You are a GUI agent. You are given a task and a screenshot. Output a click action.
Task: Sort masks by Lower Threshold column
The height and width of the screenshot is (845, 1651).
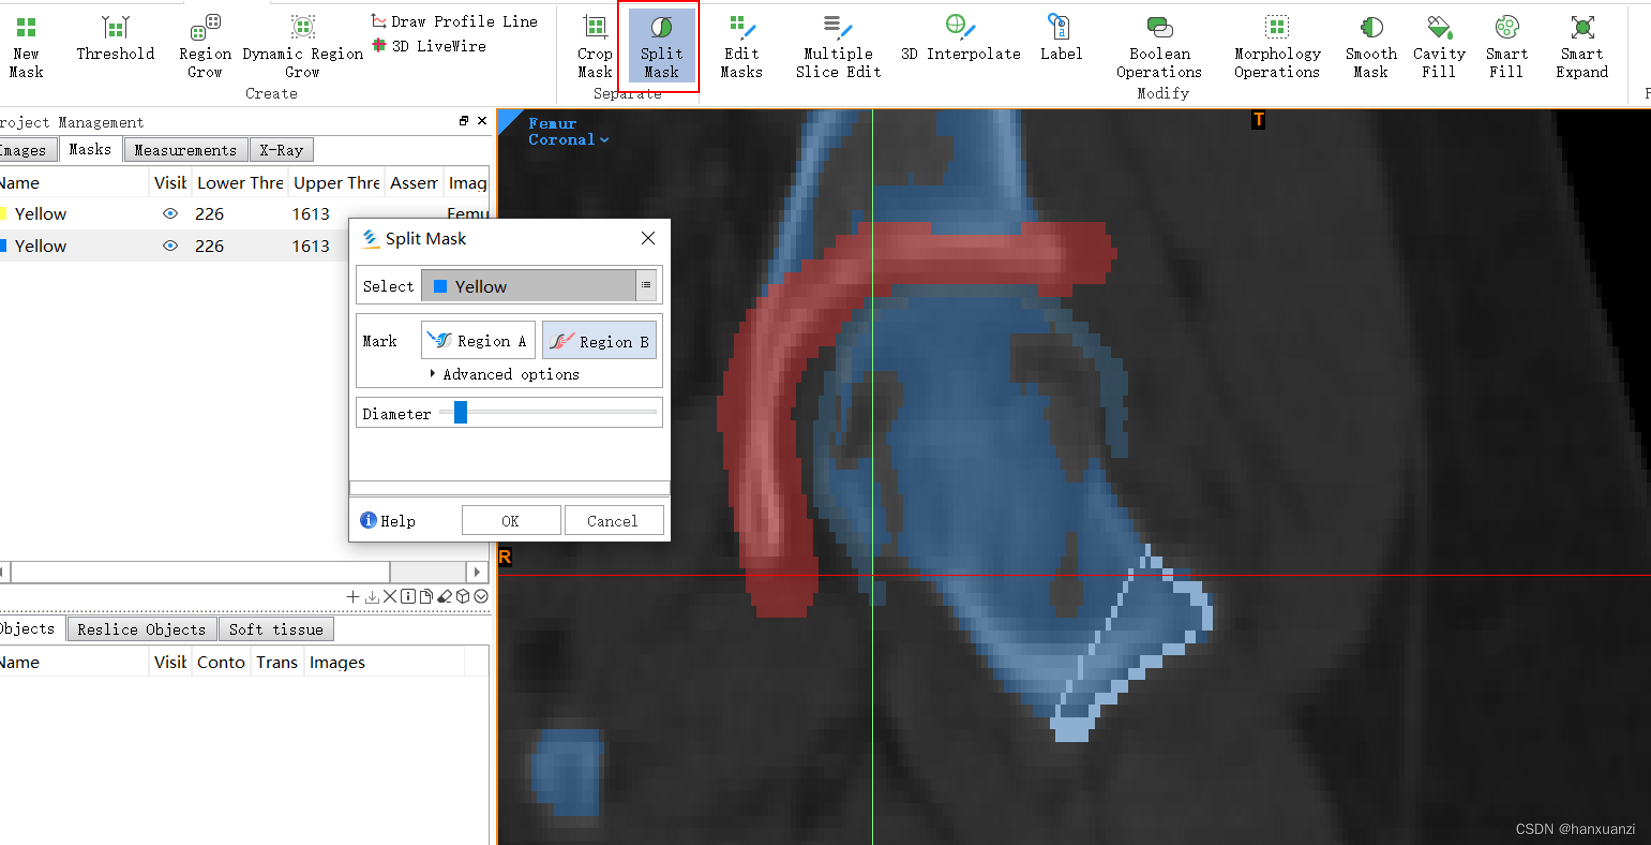240,183
